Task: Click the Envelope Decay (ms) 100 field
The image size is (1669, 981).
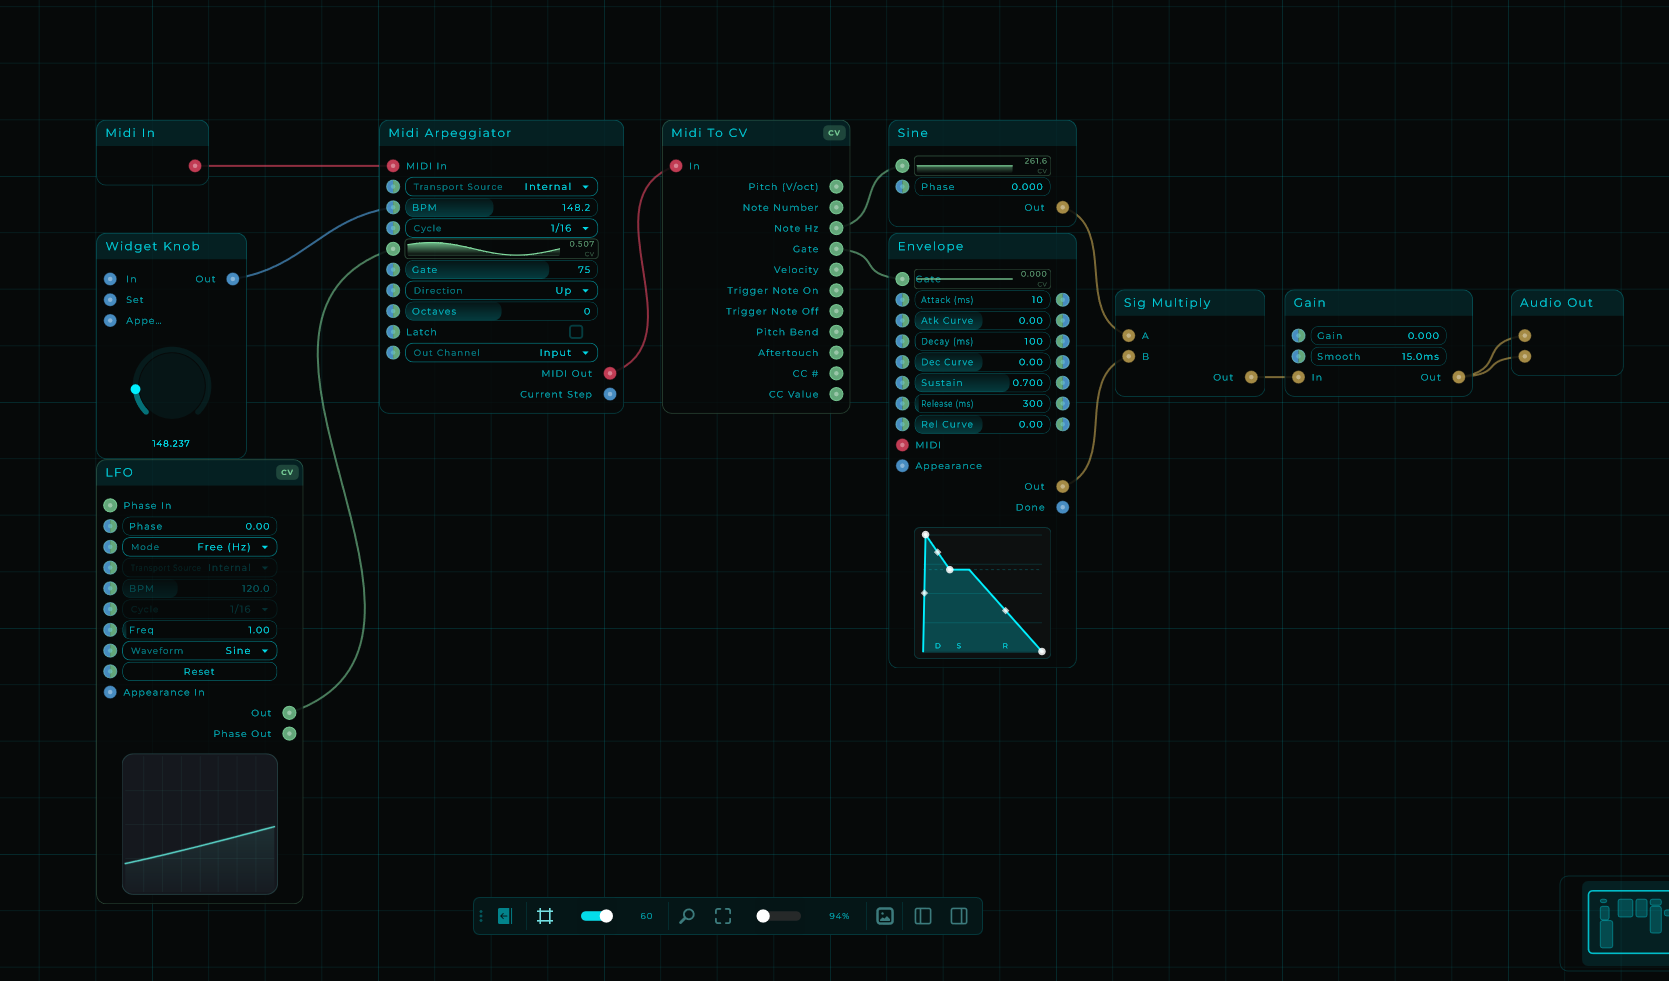Action: (x=982, y=342)
